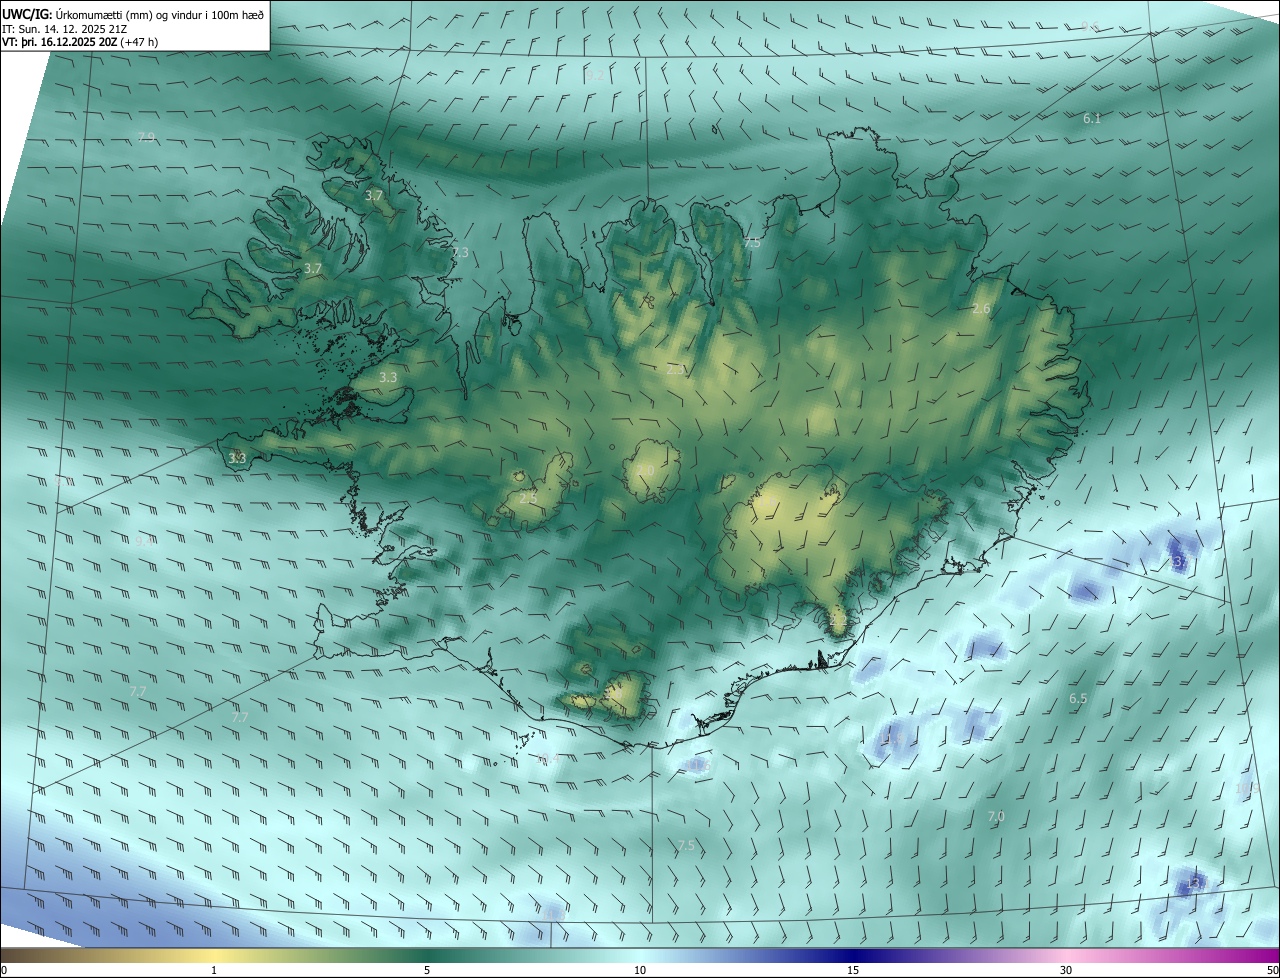Screen dimensions: 1280x978
Task: Click the map value '2.5' on the western glacier
Action: pos(528,498)
